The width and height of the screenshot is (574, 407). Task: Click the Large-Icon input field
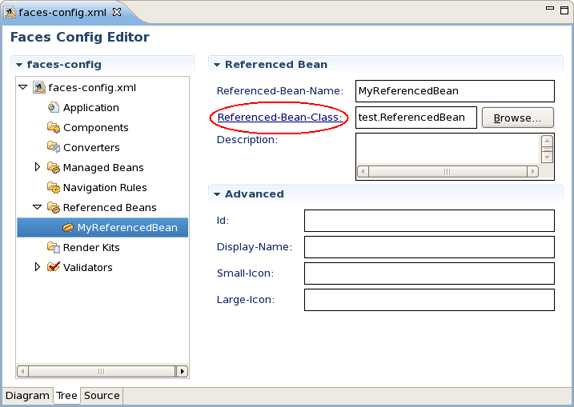[x=429, y=300]
